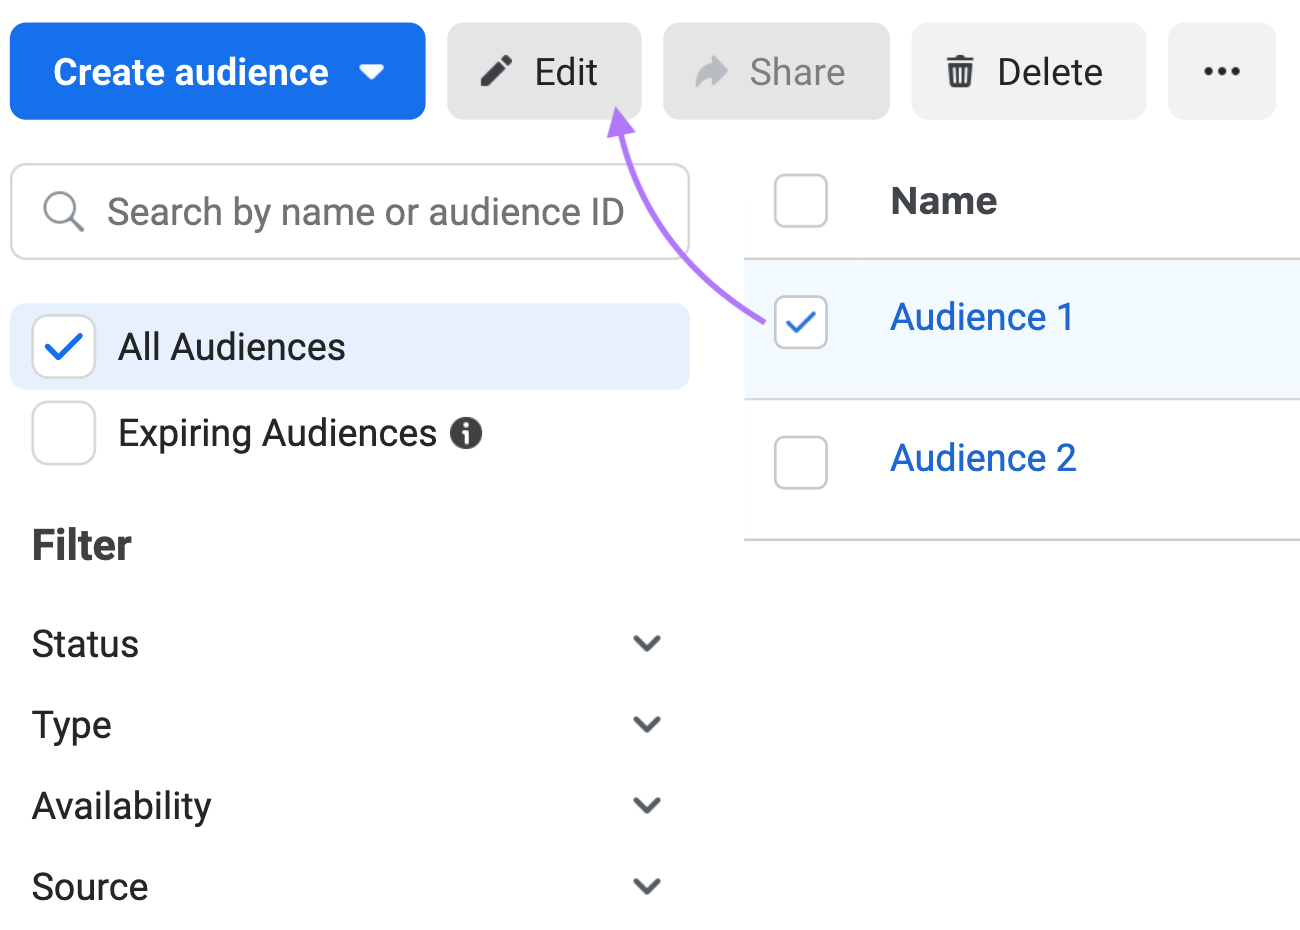Image resolution: width=1300 pixels, height=930 pixels.
Task: Open the Audience 1 link
Action: coord(981,316)
